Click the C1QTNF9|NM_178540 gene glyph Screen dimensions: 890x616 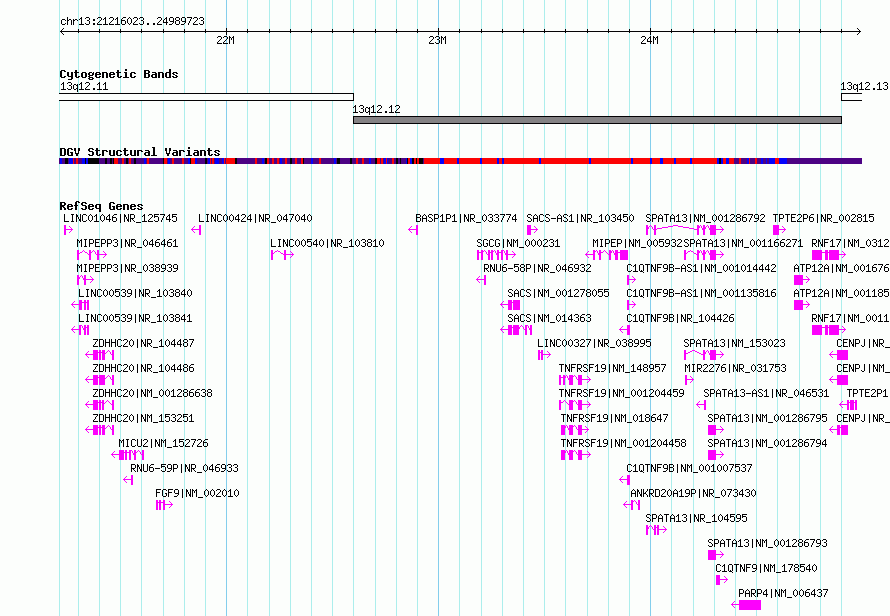(721, 580)
